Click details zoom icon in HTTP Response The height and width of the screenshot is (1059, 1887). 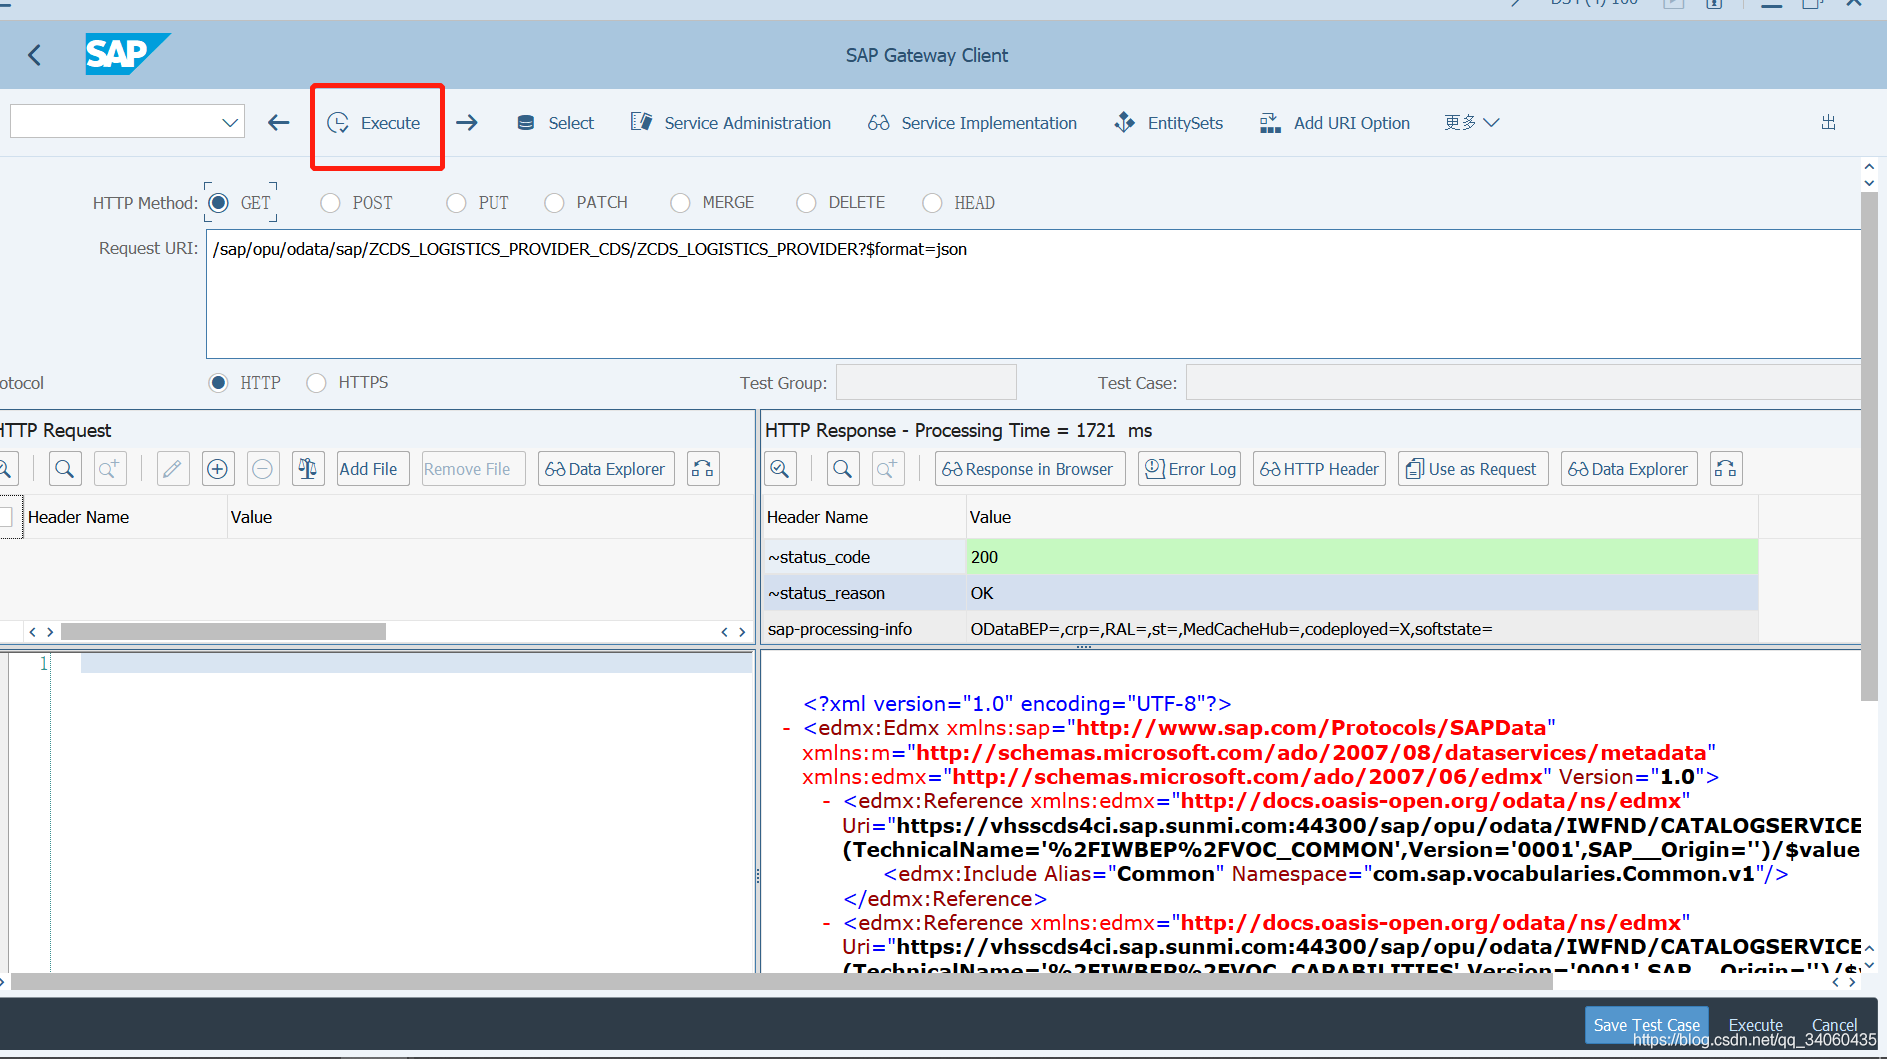click(x=780, y=469)
